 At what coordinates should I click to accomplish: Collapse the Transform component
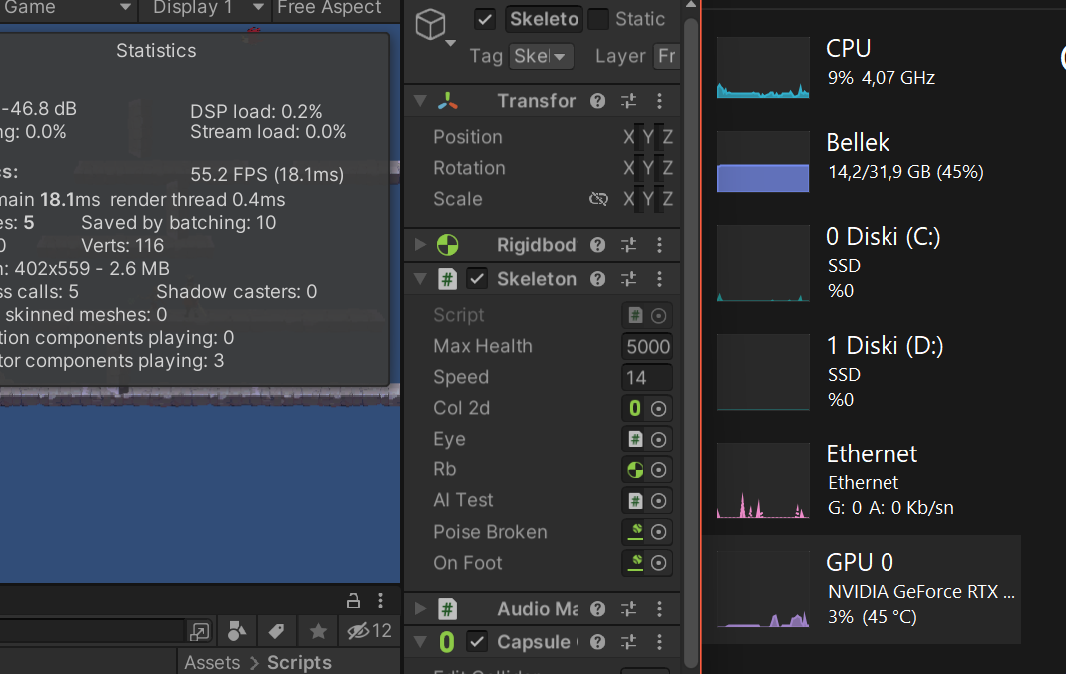(x=420, y=101)
